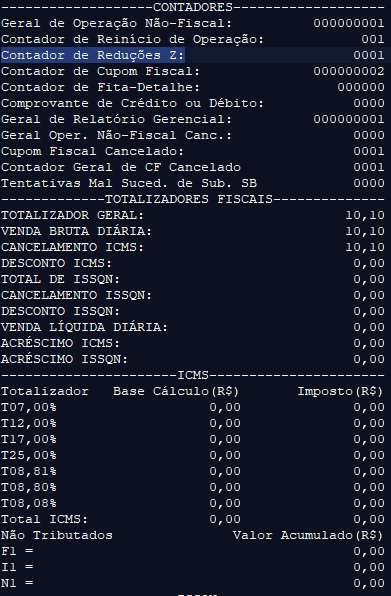Select 'TOTALIZADOR GERAL:' label
Screen dimensions: 391x596
tap(73, 215)
